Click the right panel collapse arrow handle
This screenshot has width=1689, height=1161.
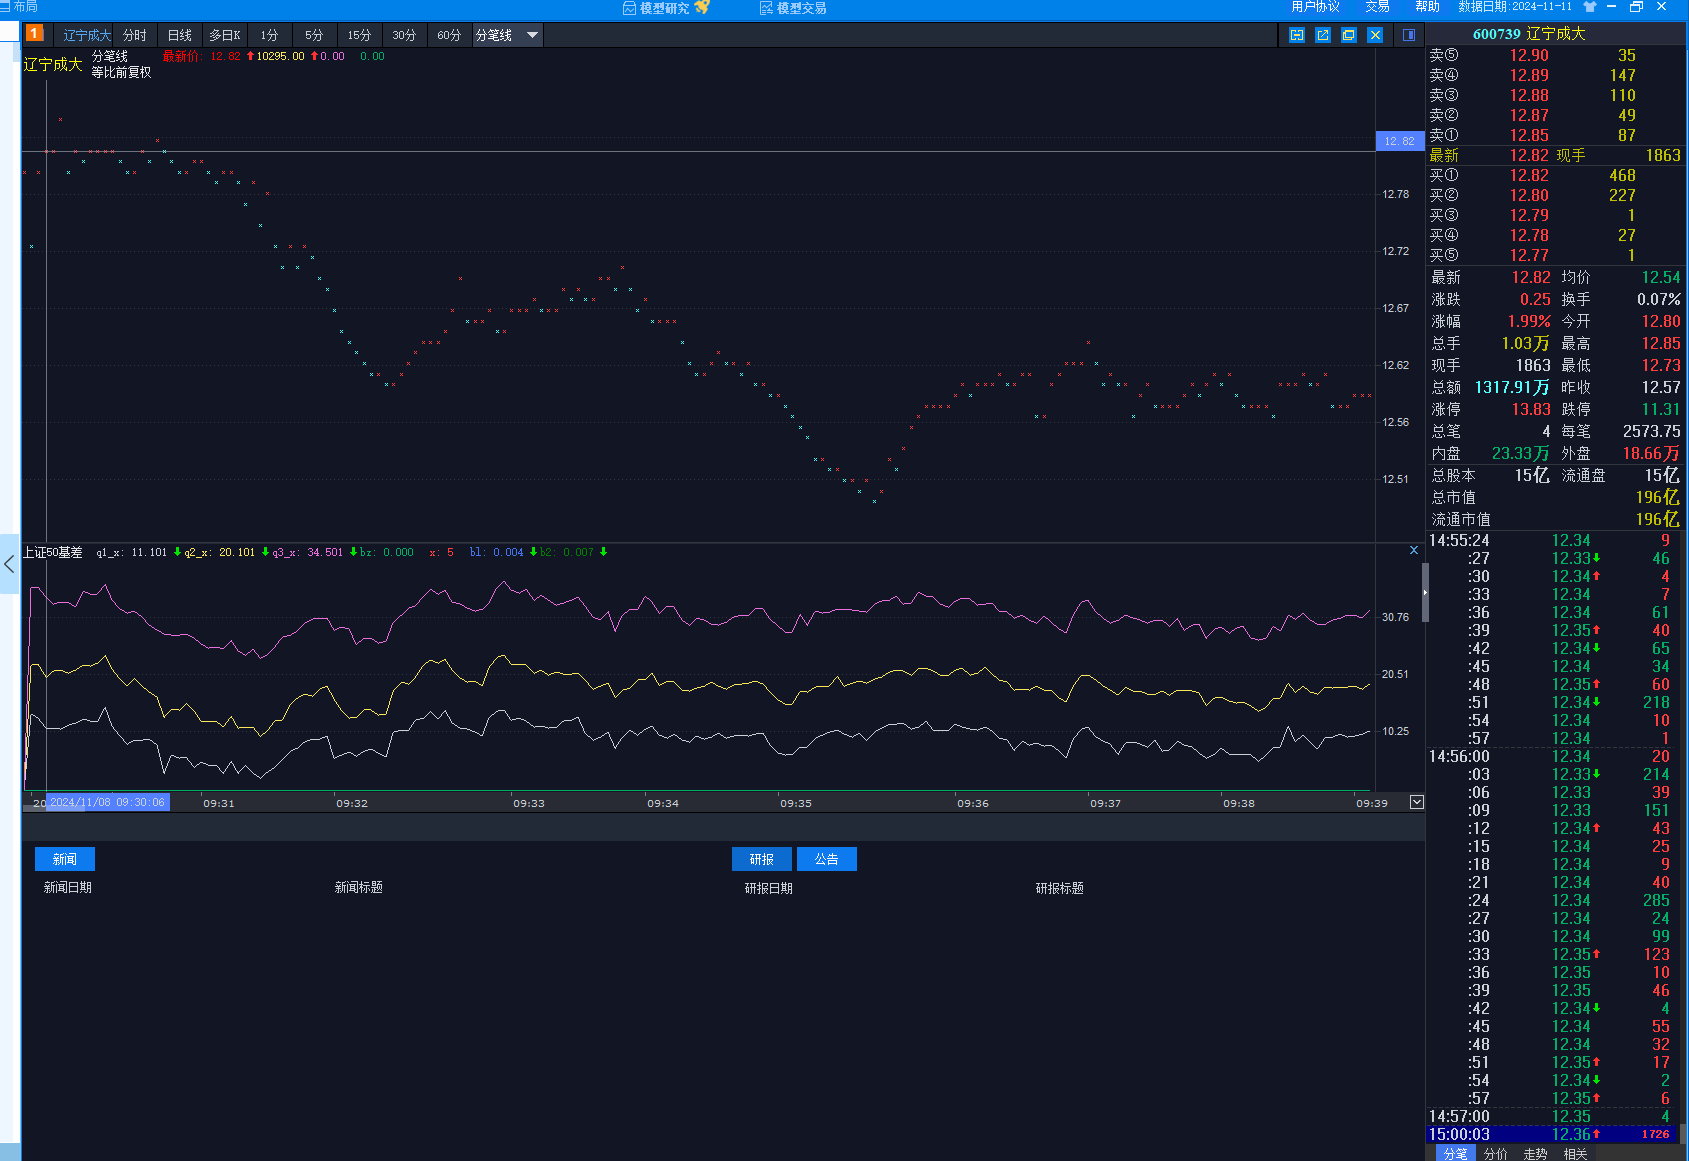pyautogui.click(x=1425, y=592)
